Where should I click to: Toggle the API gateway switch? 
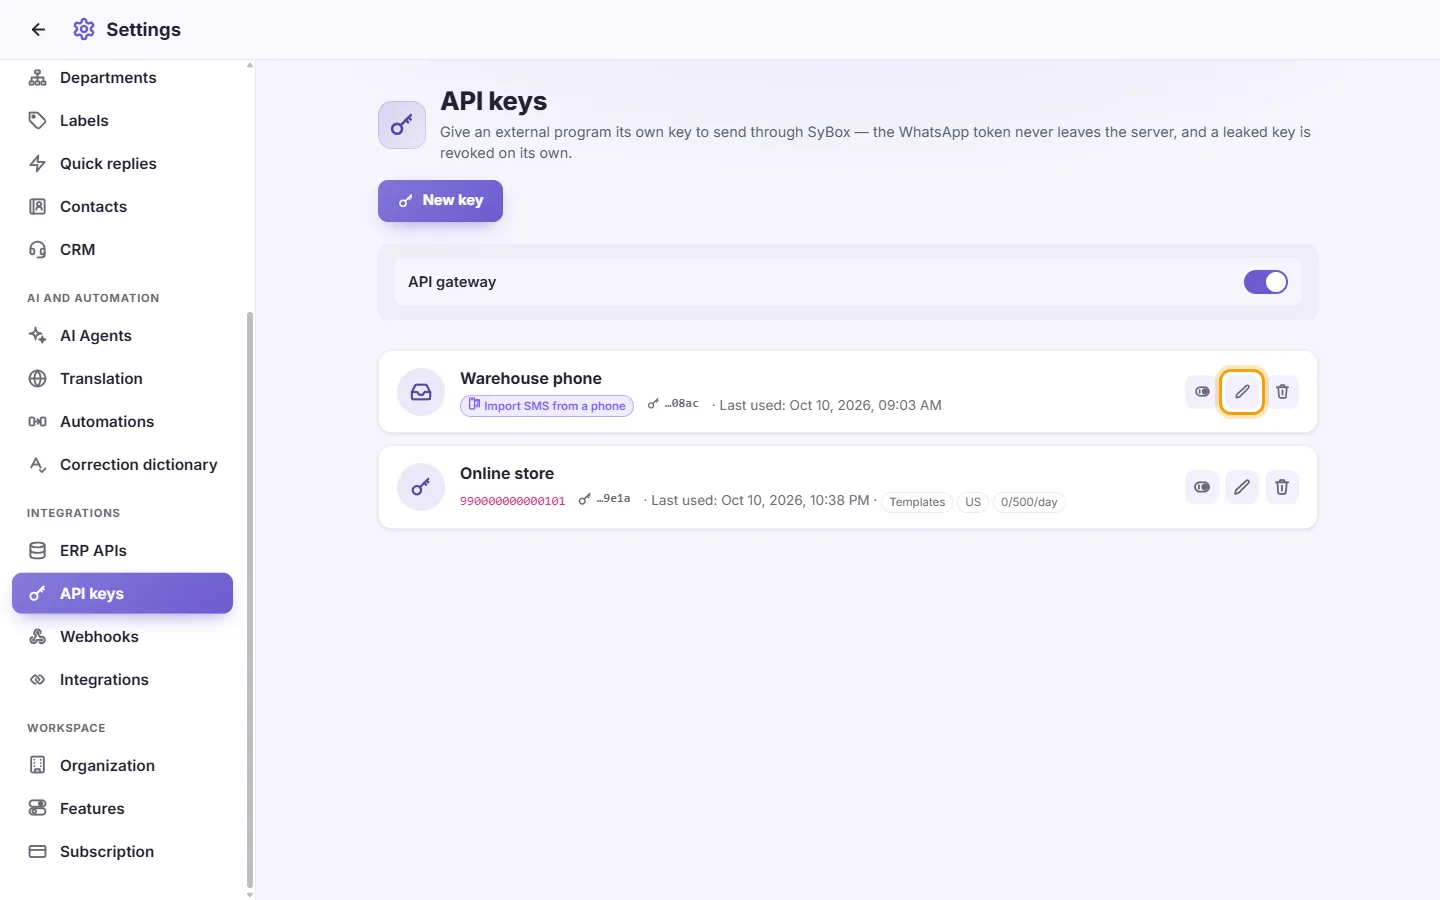point(1266,282)
